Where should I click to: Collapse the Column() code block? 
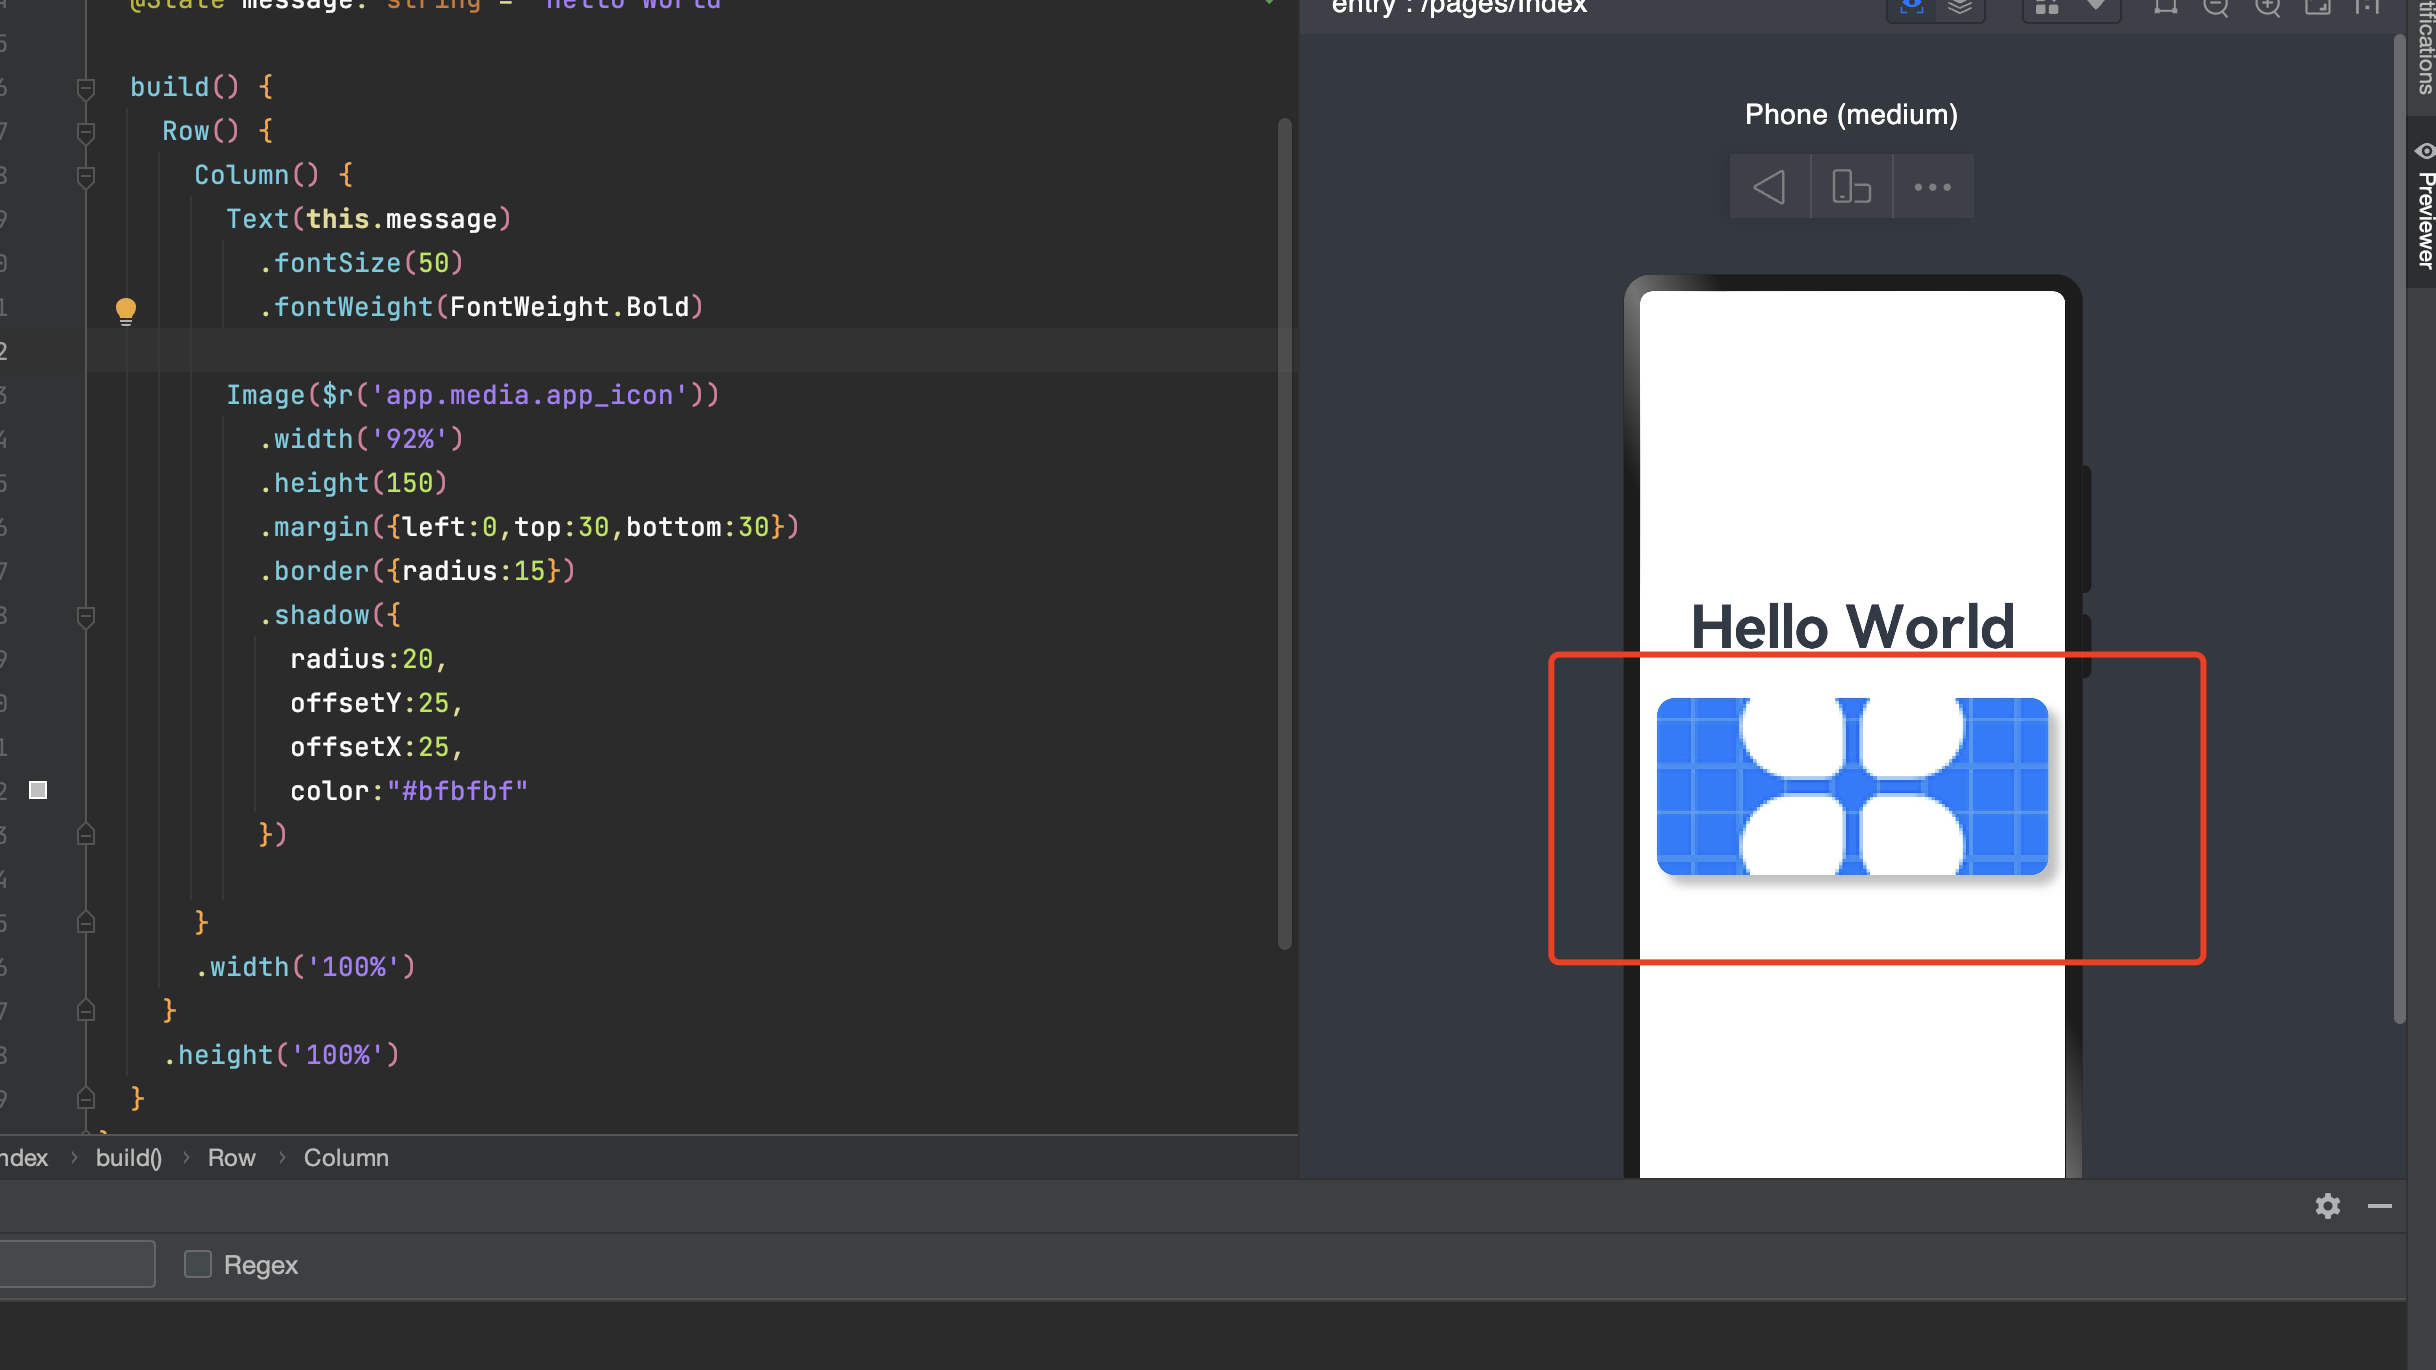click(86, 176)
